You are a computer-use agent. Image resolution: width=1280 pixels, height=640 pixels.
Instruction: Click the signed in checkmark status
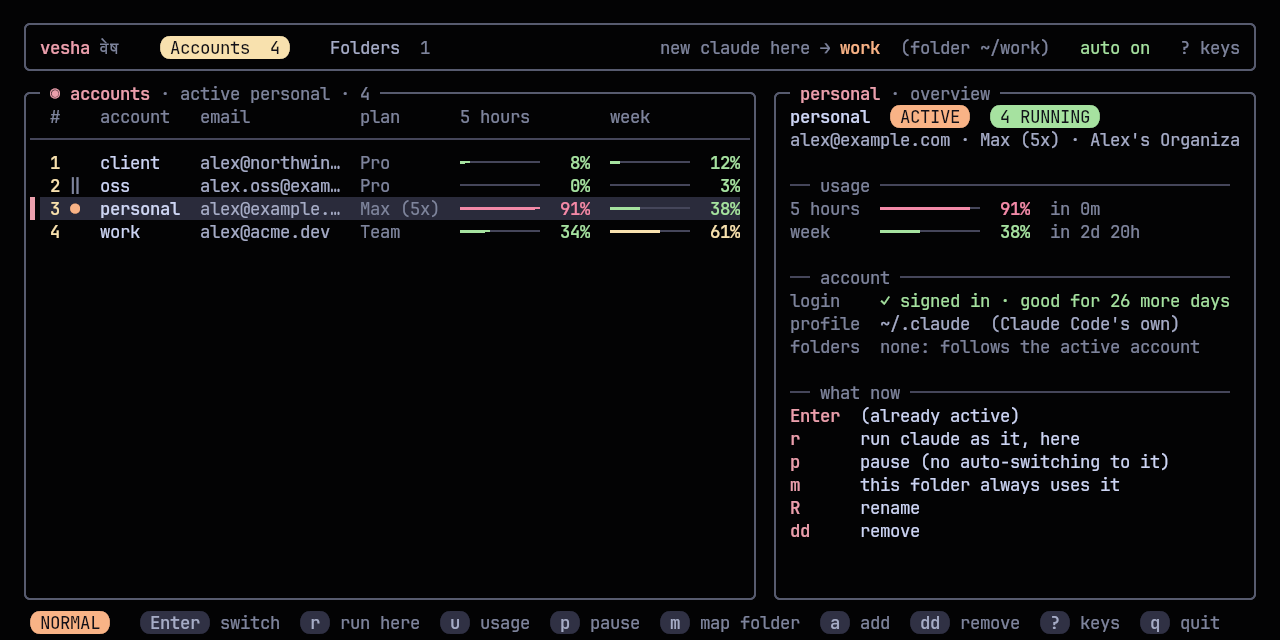[x=1055, y=301]
